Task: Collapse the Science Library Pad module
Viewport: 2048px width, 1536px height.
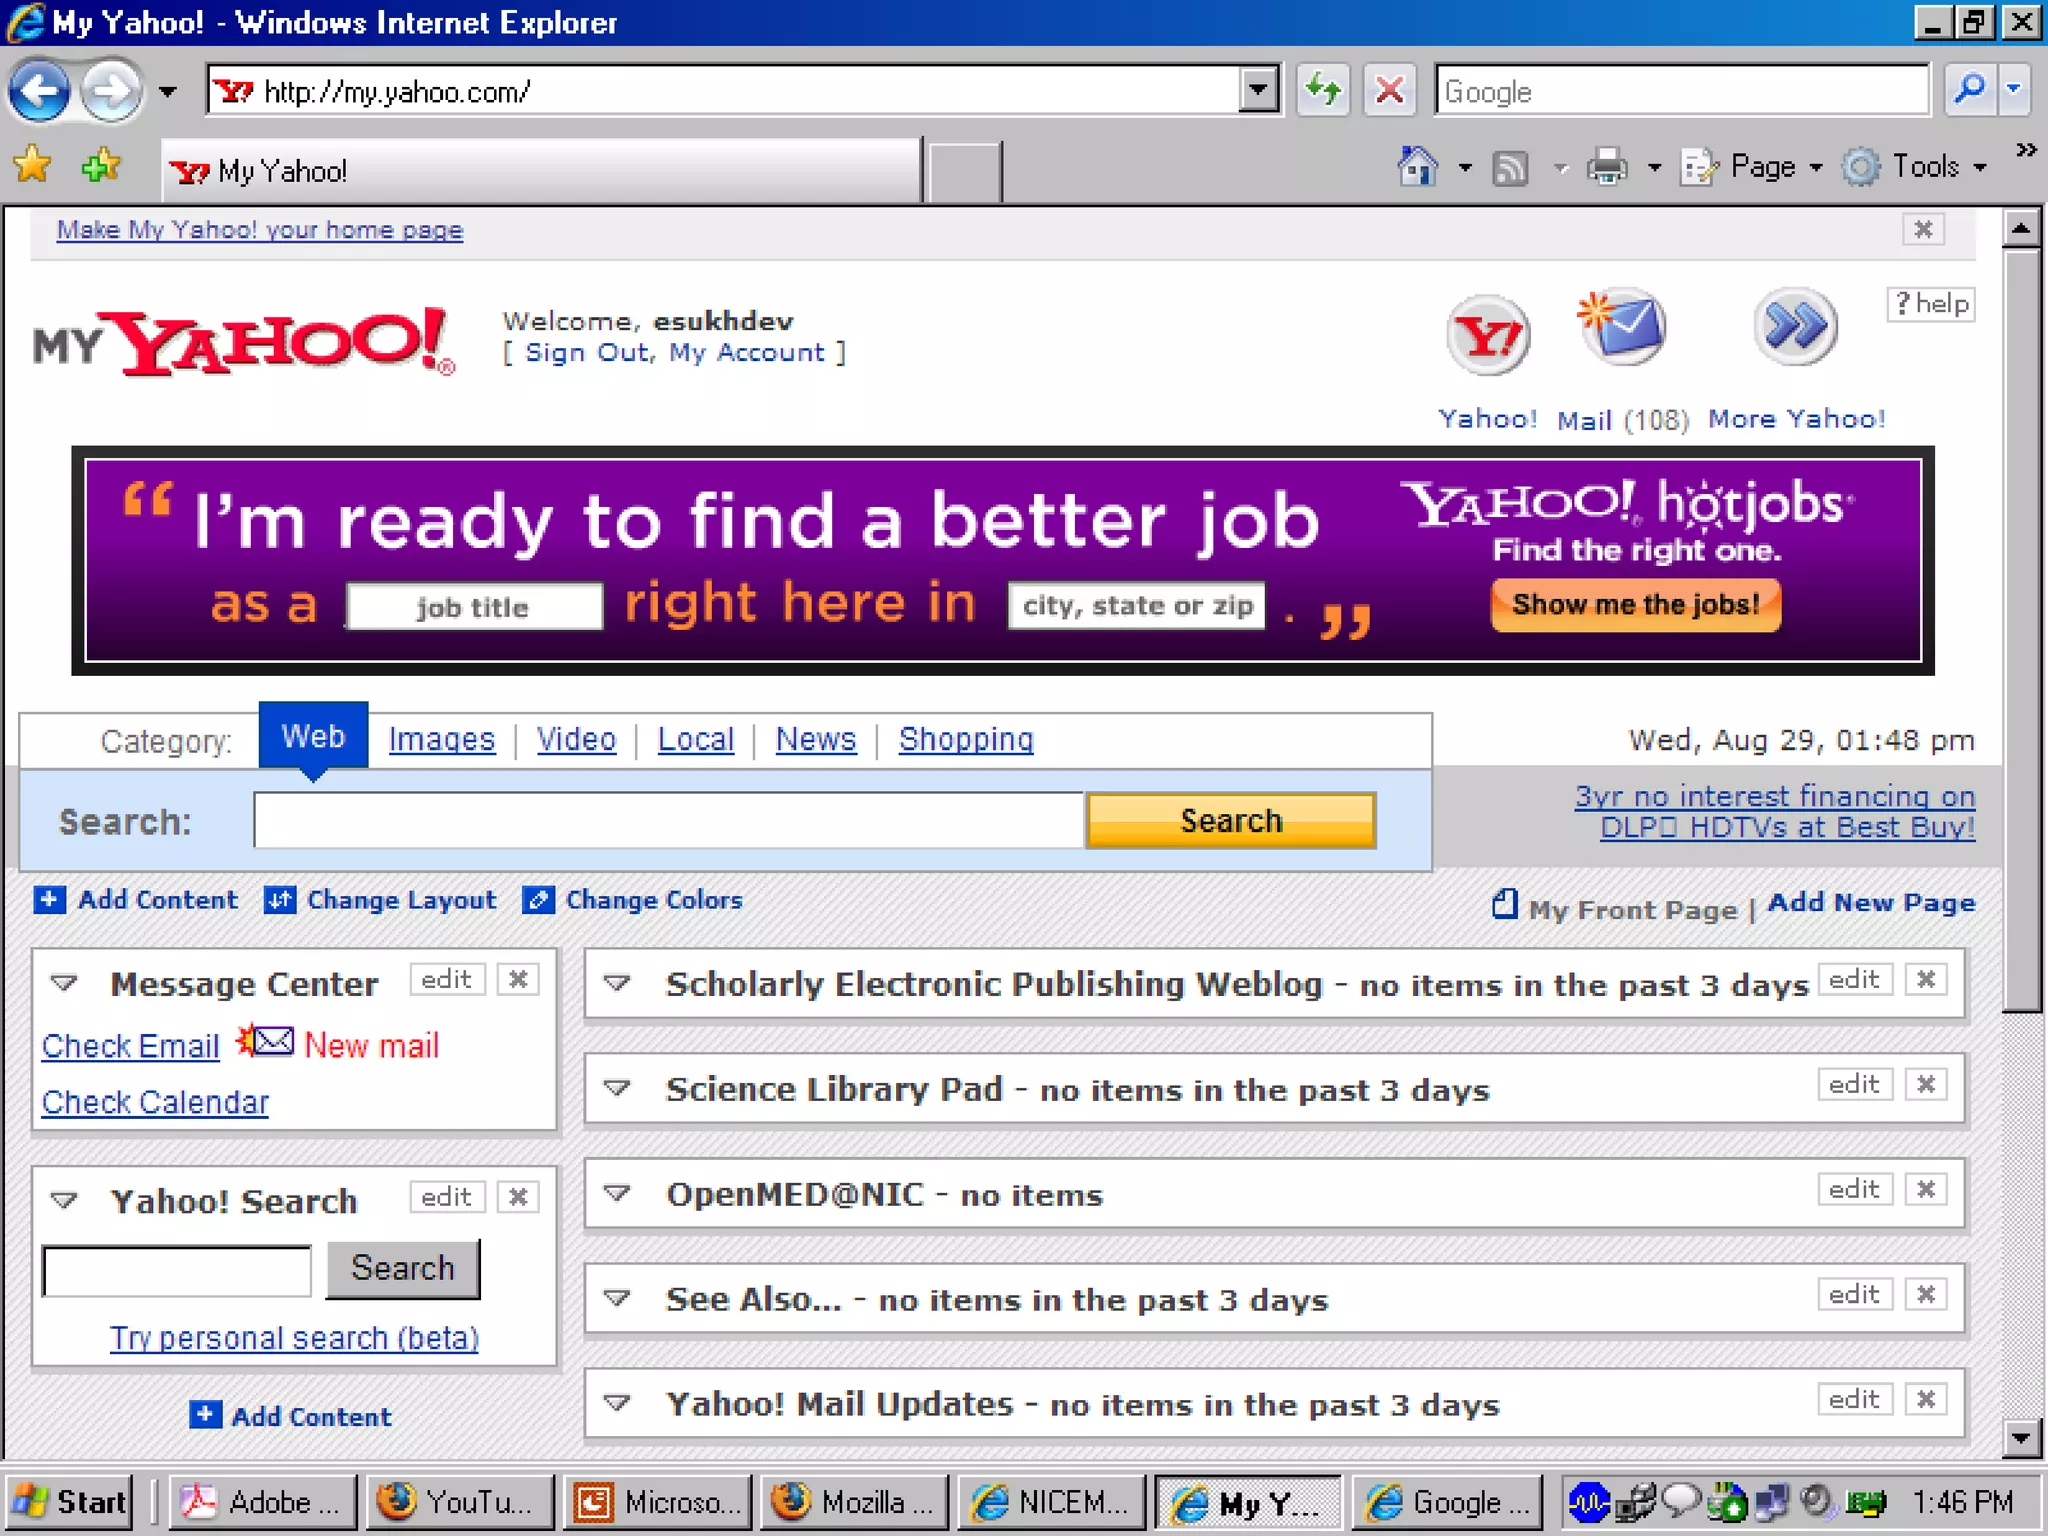Action: point(618,1088)
